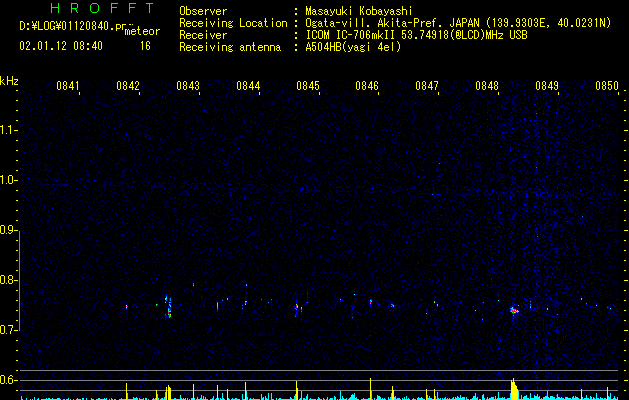Click the 1.1 kHz axis label

(x=8, y=130)
